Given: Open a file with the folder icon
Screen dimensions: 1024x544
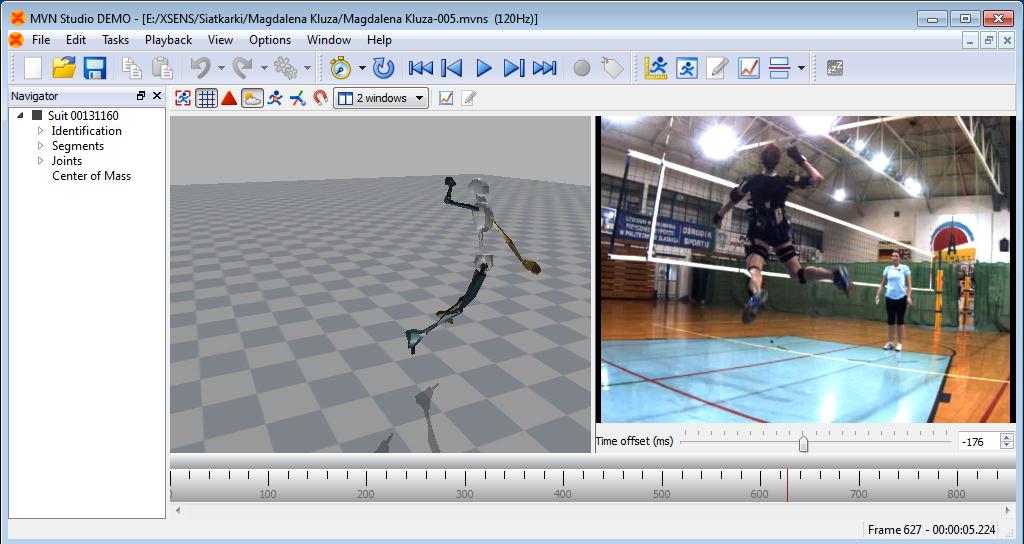Looking at the screenshot, I should click(x=63, y=67).
